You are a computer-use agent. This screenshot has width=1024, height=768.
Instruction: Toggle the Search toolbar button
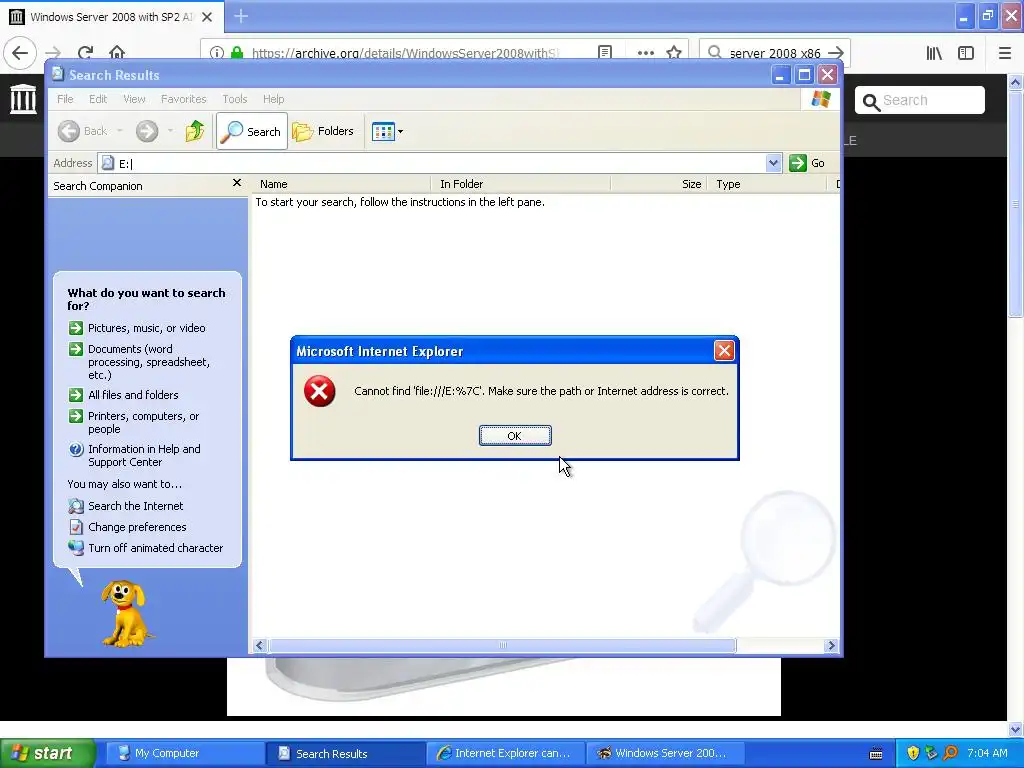point(251,131)
